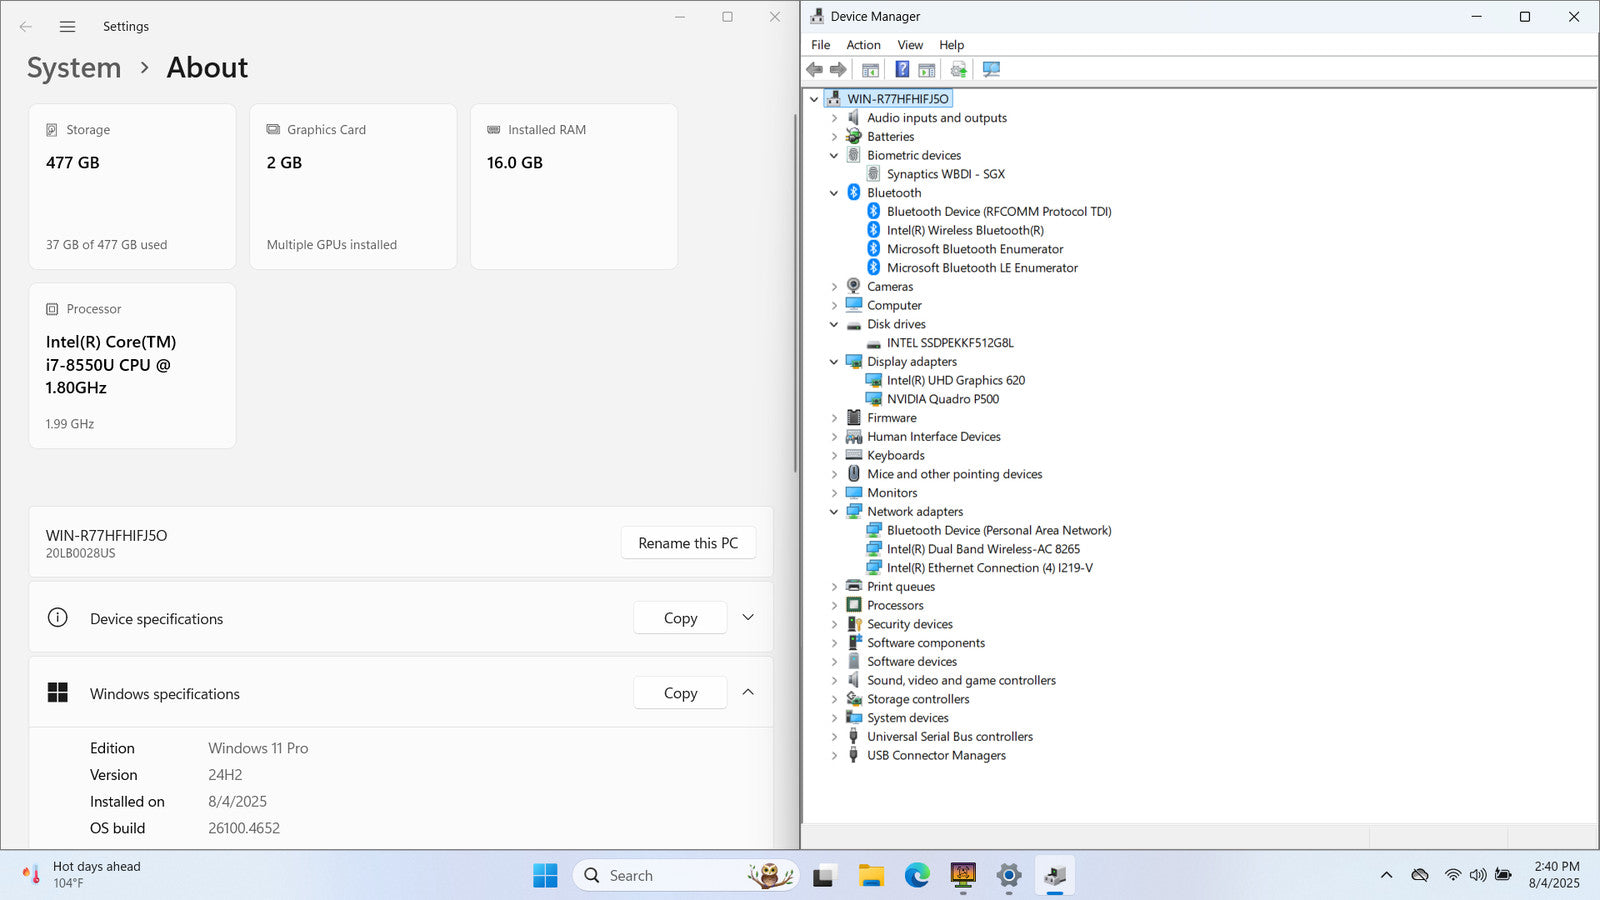Click the blue Help question mark icon
This screenshot has height=900, width=1600.
pyautogui.click(x=902, y=70)
